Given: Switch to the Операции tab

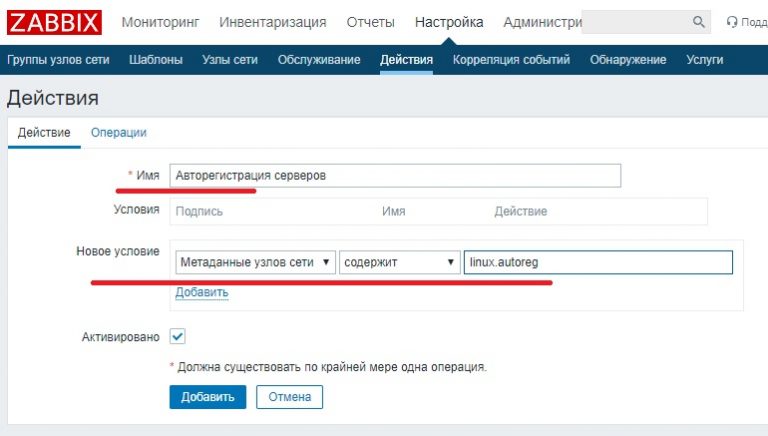Looking at the screenshot, I should point(118,132).
